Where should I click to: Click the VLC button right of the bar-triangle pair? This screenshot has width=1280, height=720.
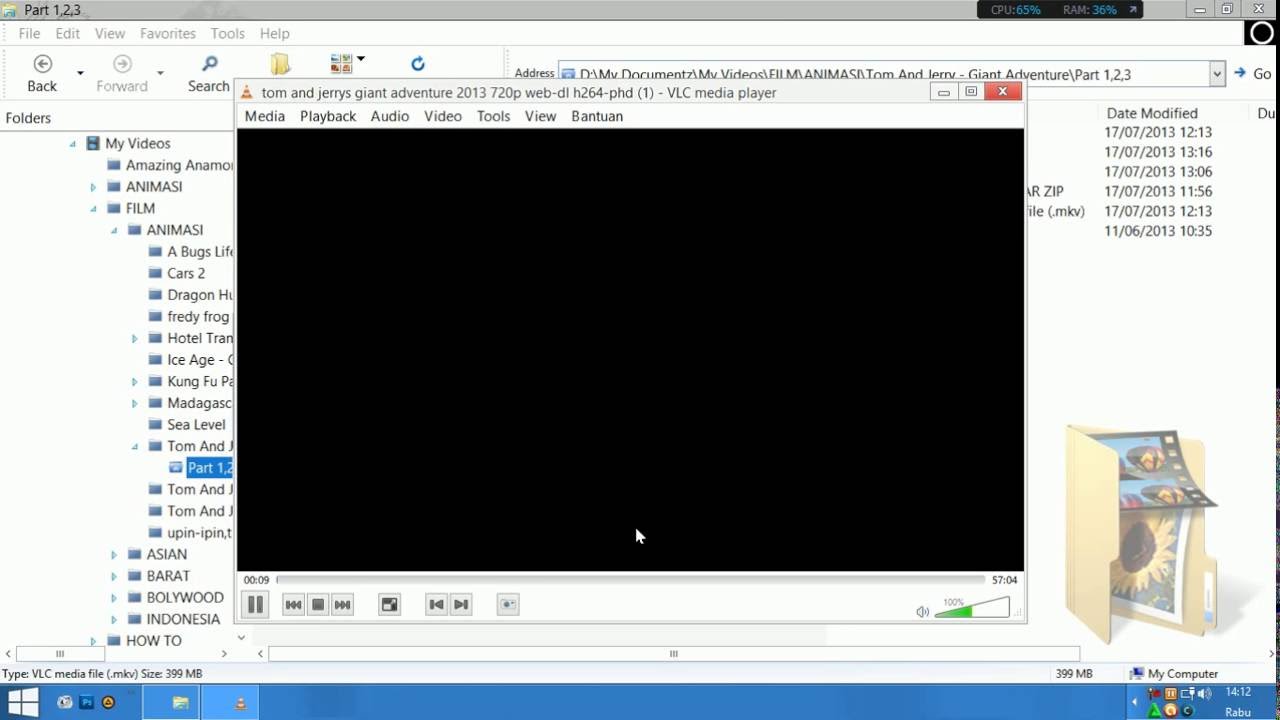tap(508, 604)
